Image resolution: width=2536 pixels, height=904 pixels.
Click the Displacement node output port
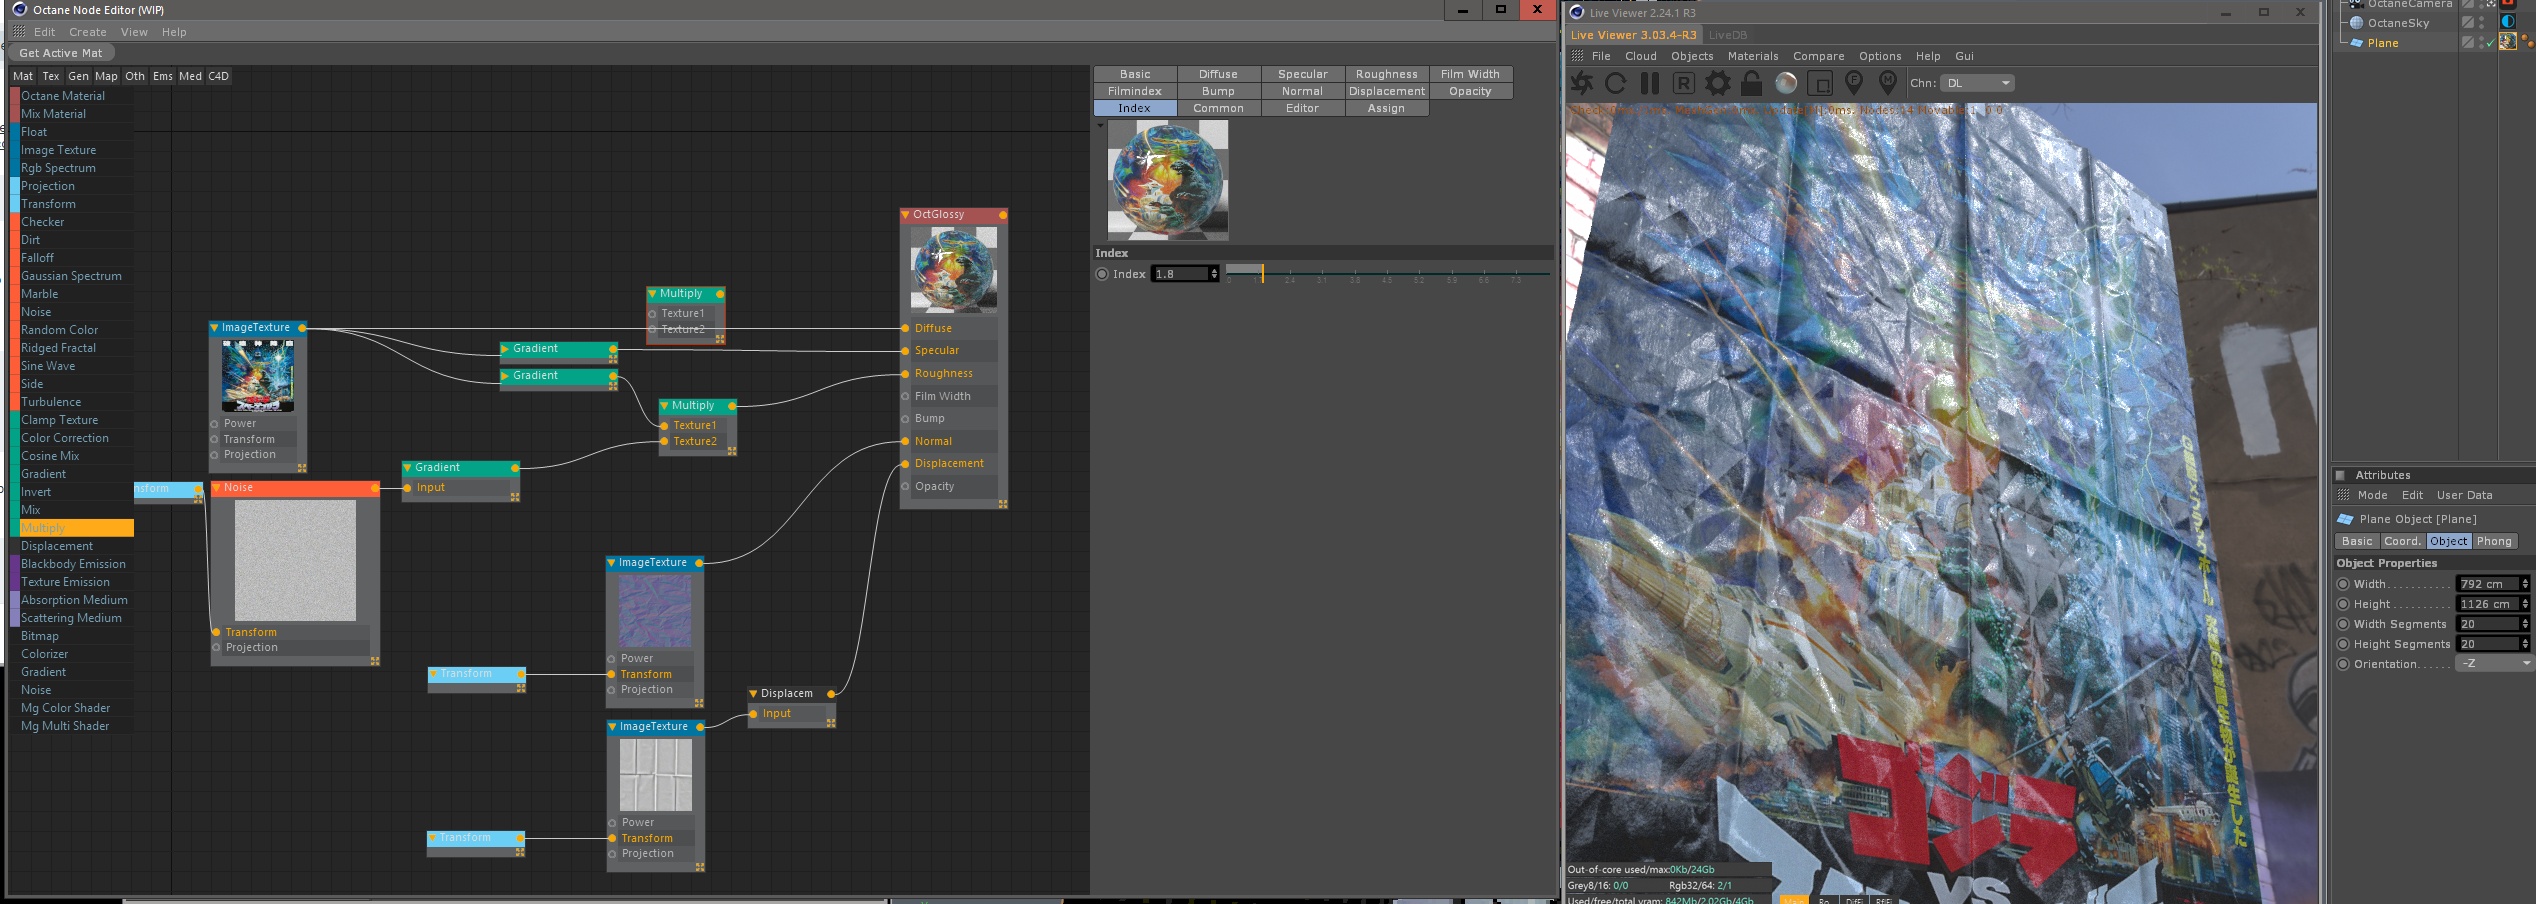pos(831,693)
